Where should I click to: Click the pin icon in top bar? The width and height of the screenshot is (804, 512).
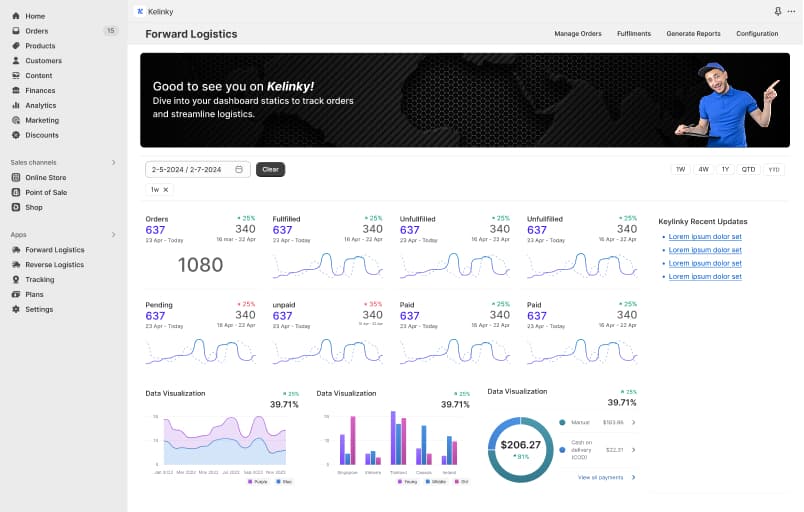778,11
